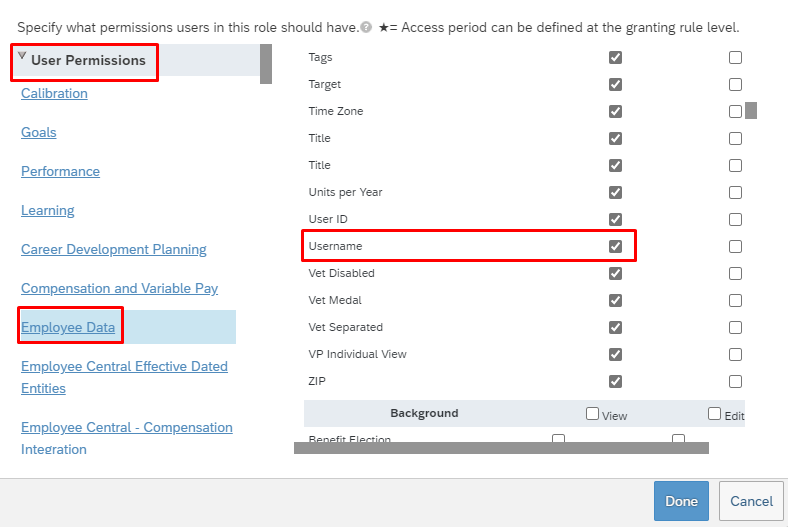The image size is (788, 527).
Task: Select Compensation and Variable Pay
Action: pos(119,288)
